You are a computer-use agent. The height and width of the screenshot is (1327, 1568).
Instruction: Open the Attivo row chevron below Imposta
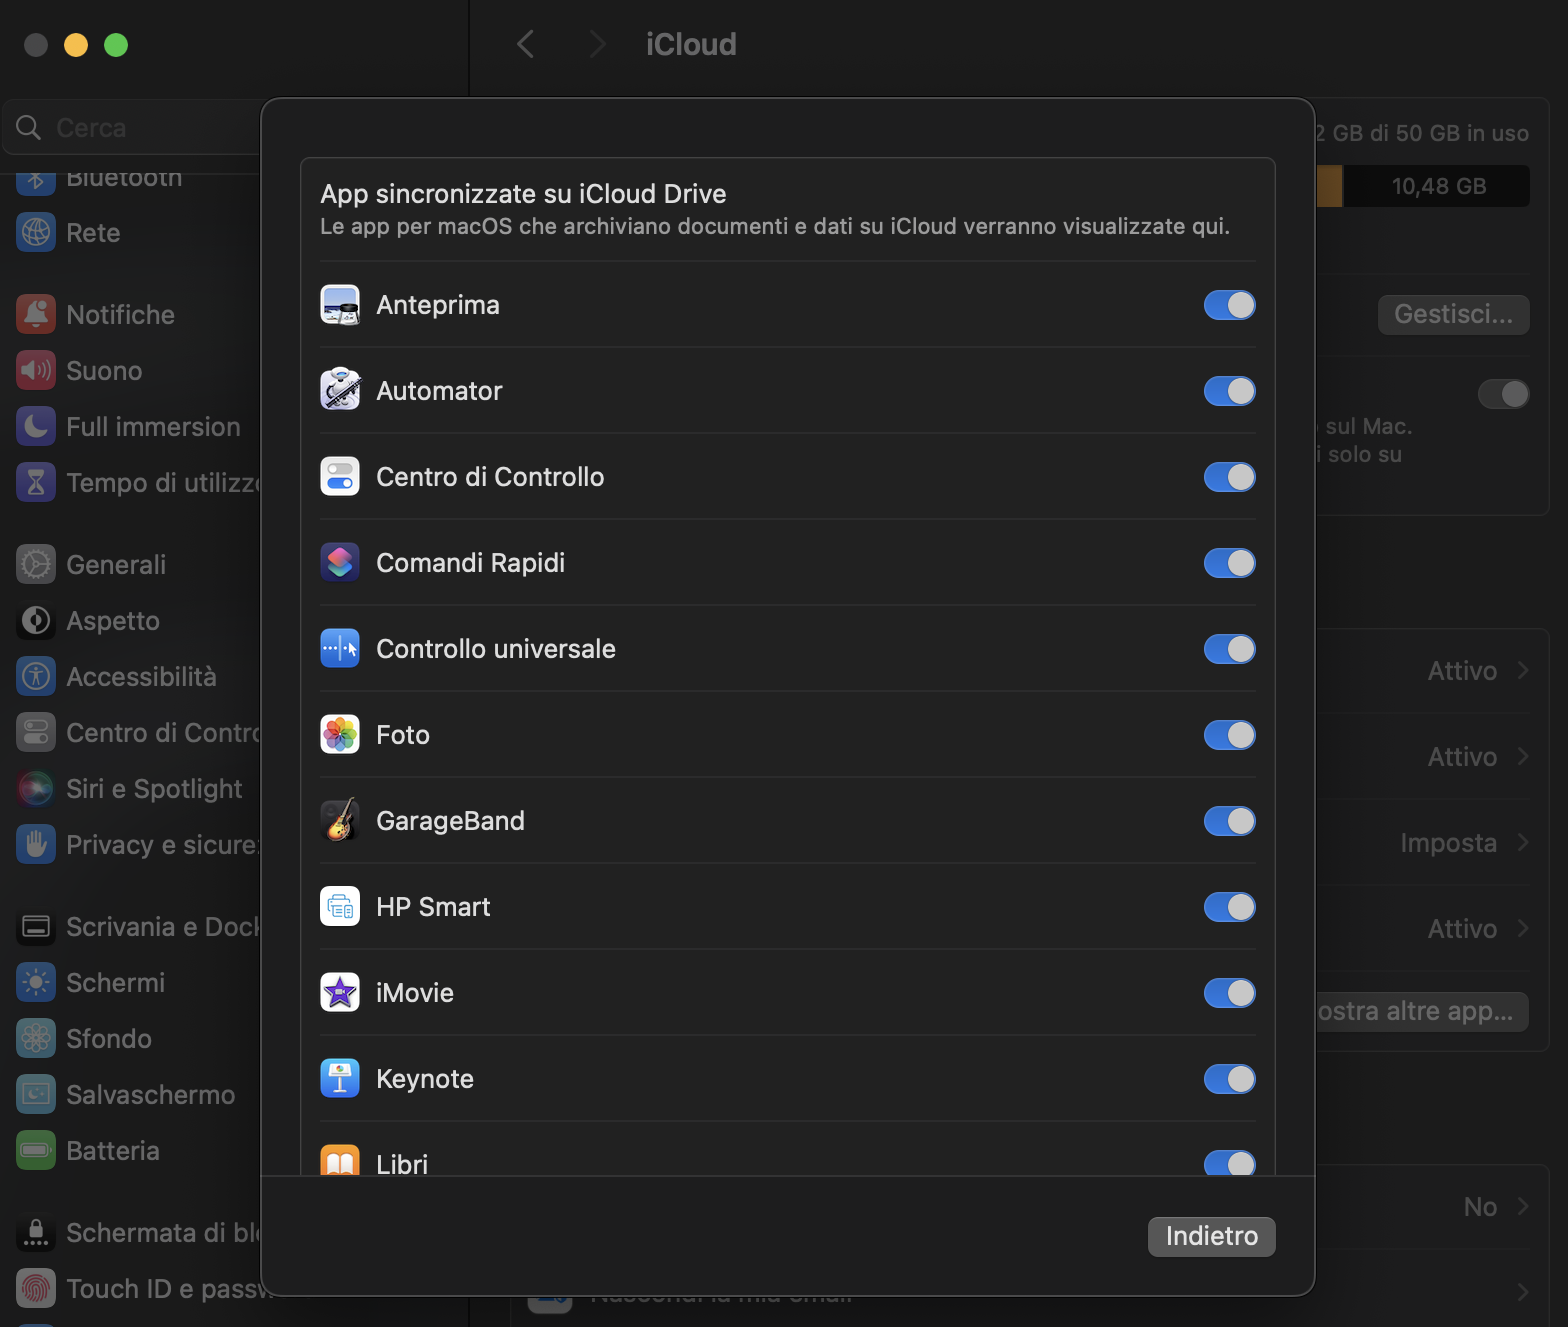[x=1523, y=928]
